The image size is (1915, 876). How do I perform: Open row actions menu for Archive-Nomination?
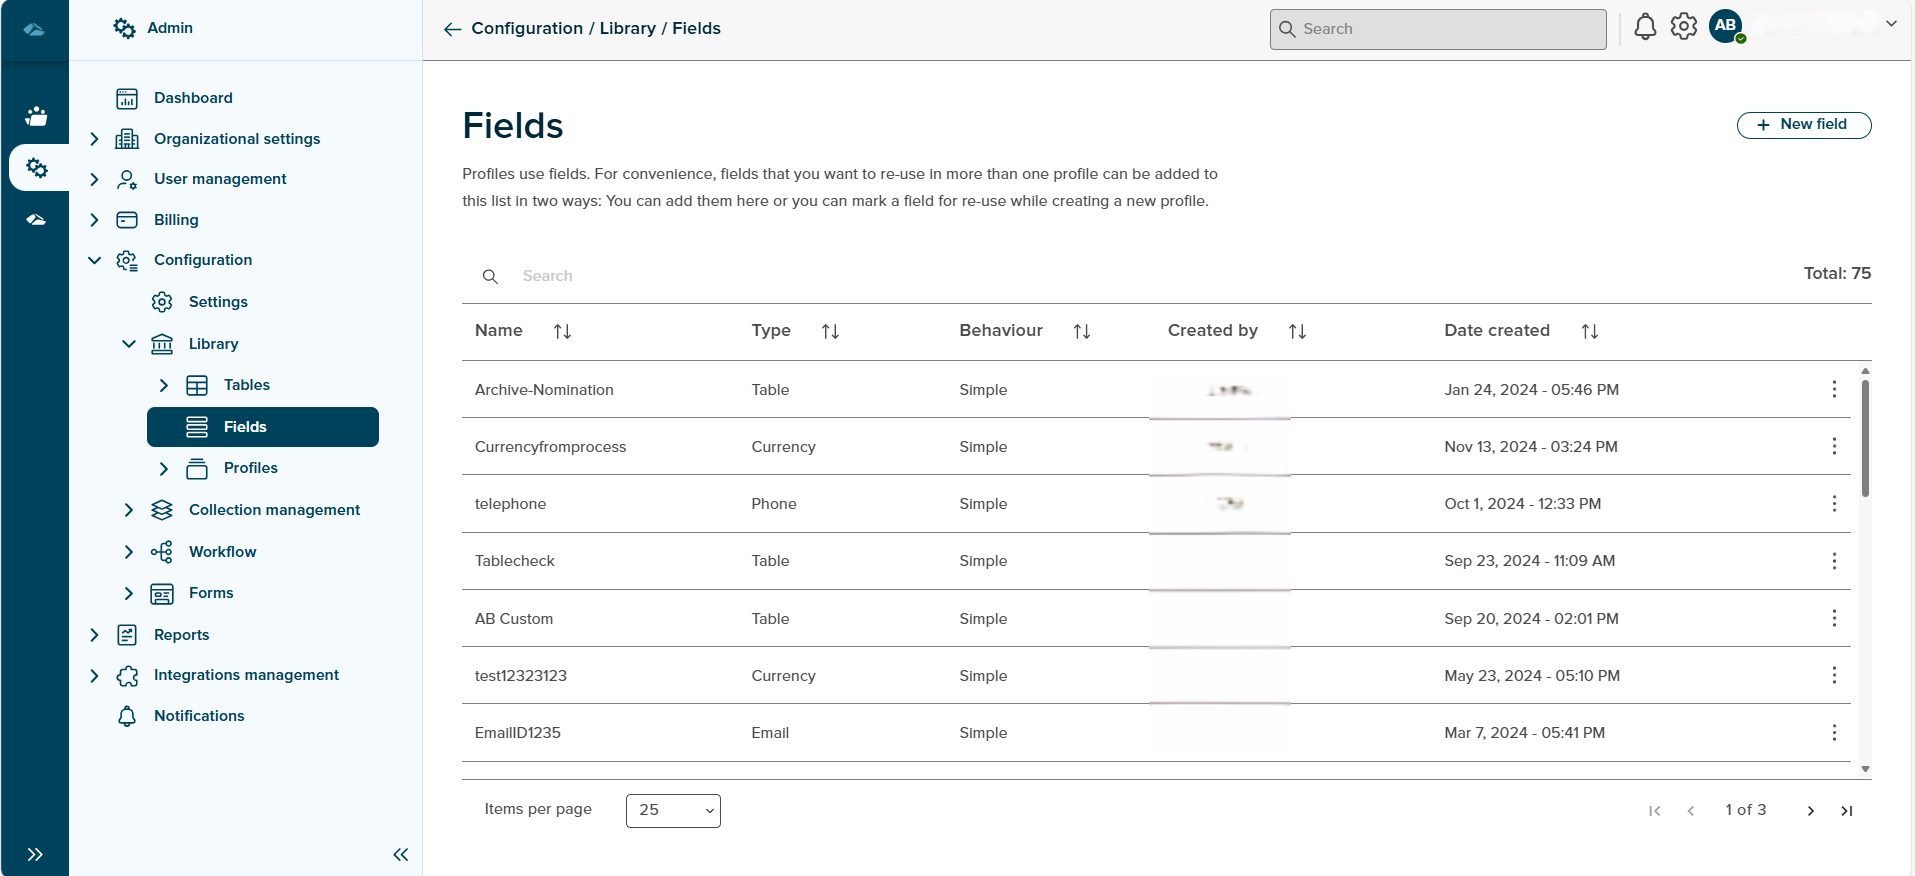1833,389
